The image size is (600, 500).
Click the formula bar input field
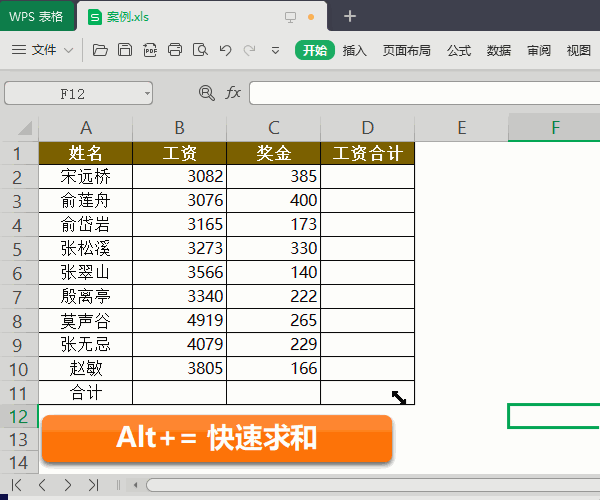pyautogui.click(x=420, y=93)
